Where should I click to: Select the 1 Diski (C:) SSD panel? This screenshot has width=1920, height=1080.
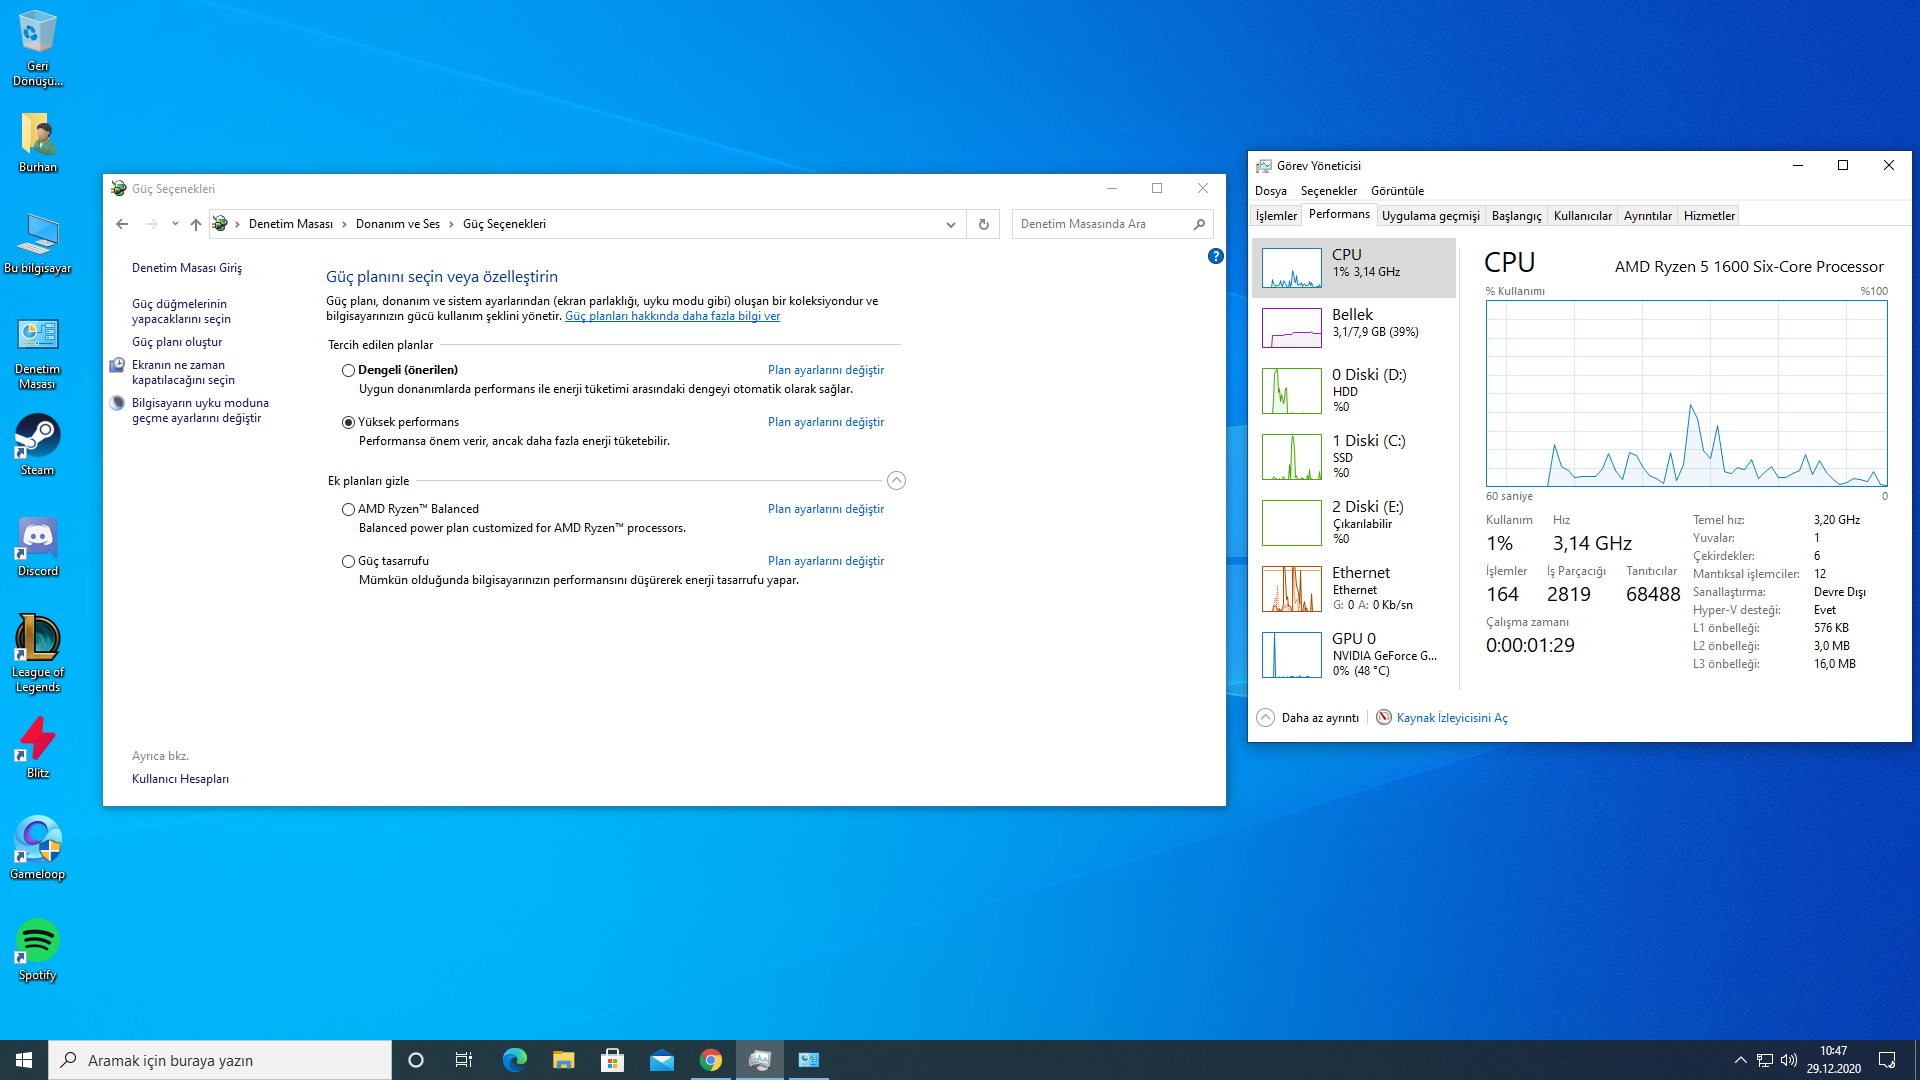[x=1354, y=456]
